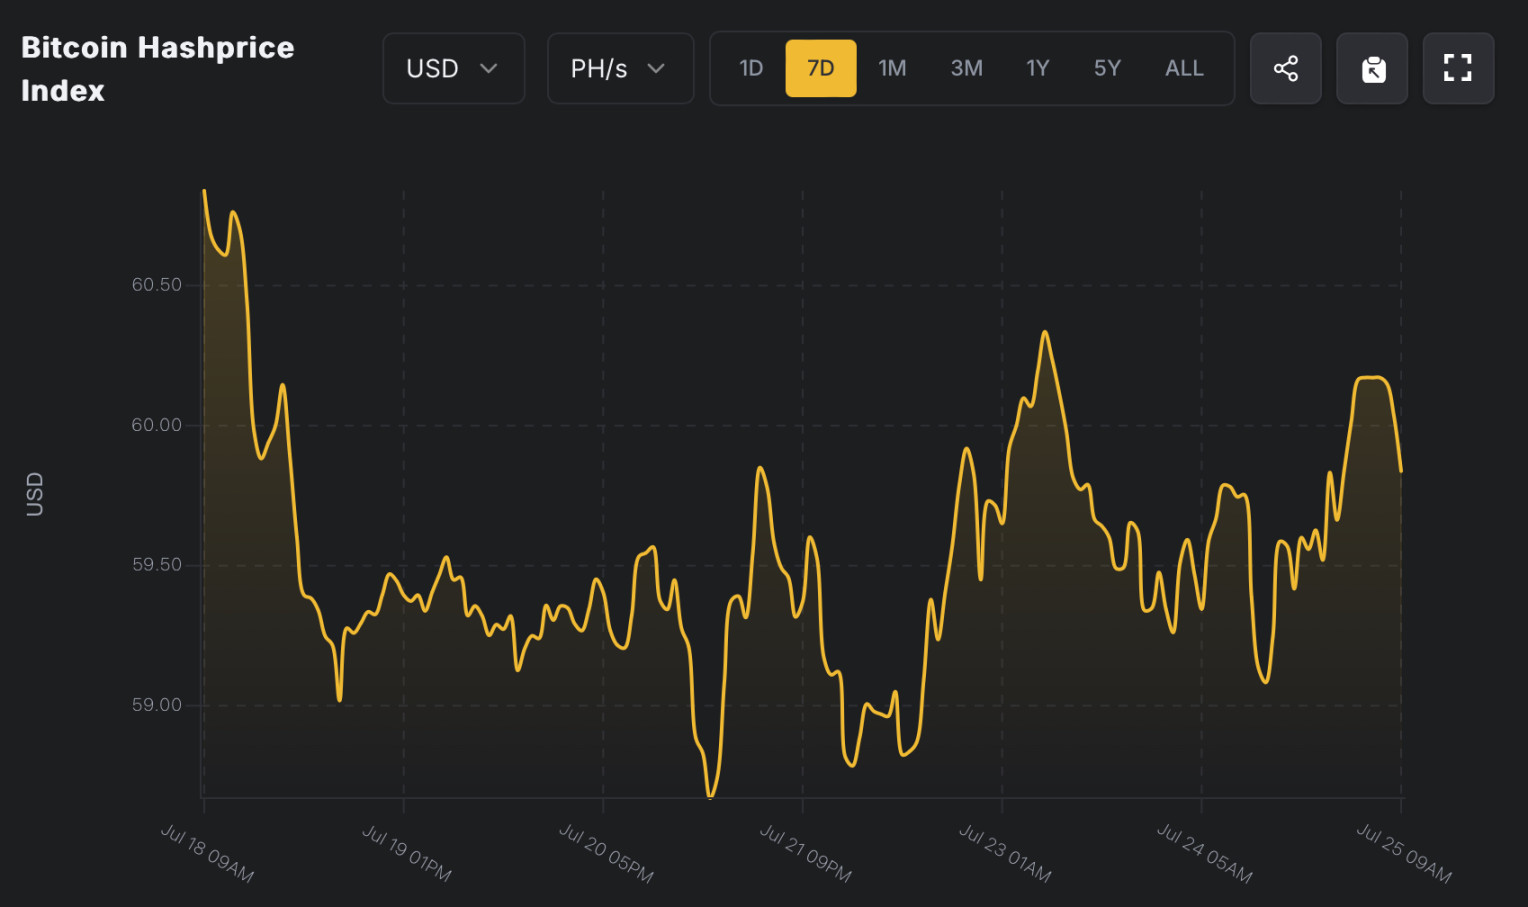Expand chart to fullscreen
This screenshot has width=1528, height=907.
(x=1457, y=68)
